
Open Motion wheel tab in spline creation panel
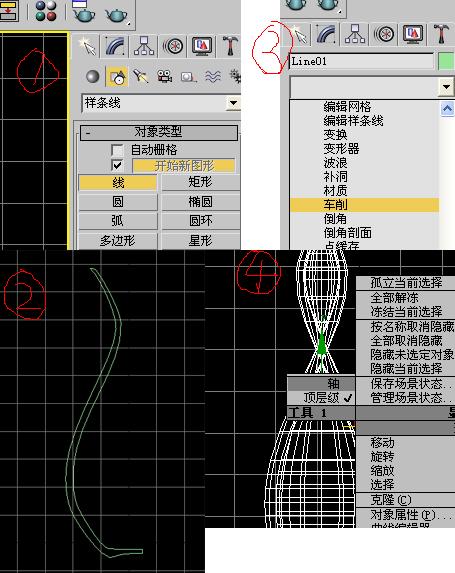[x=172, y=46]
